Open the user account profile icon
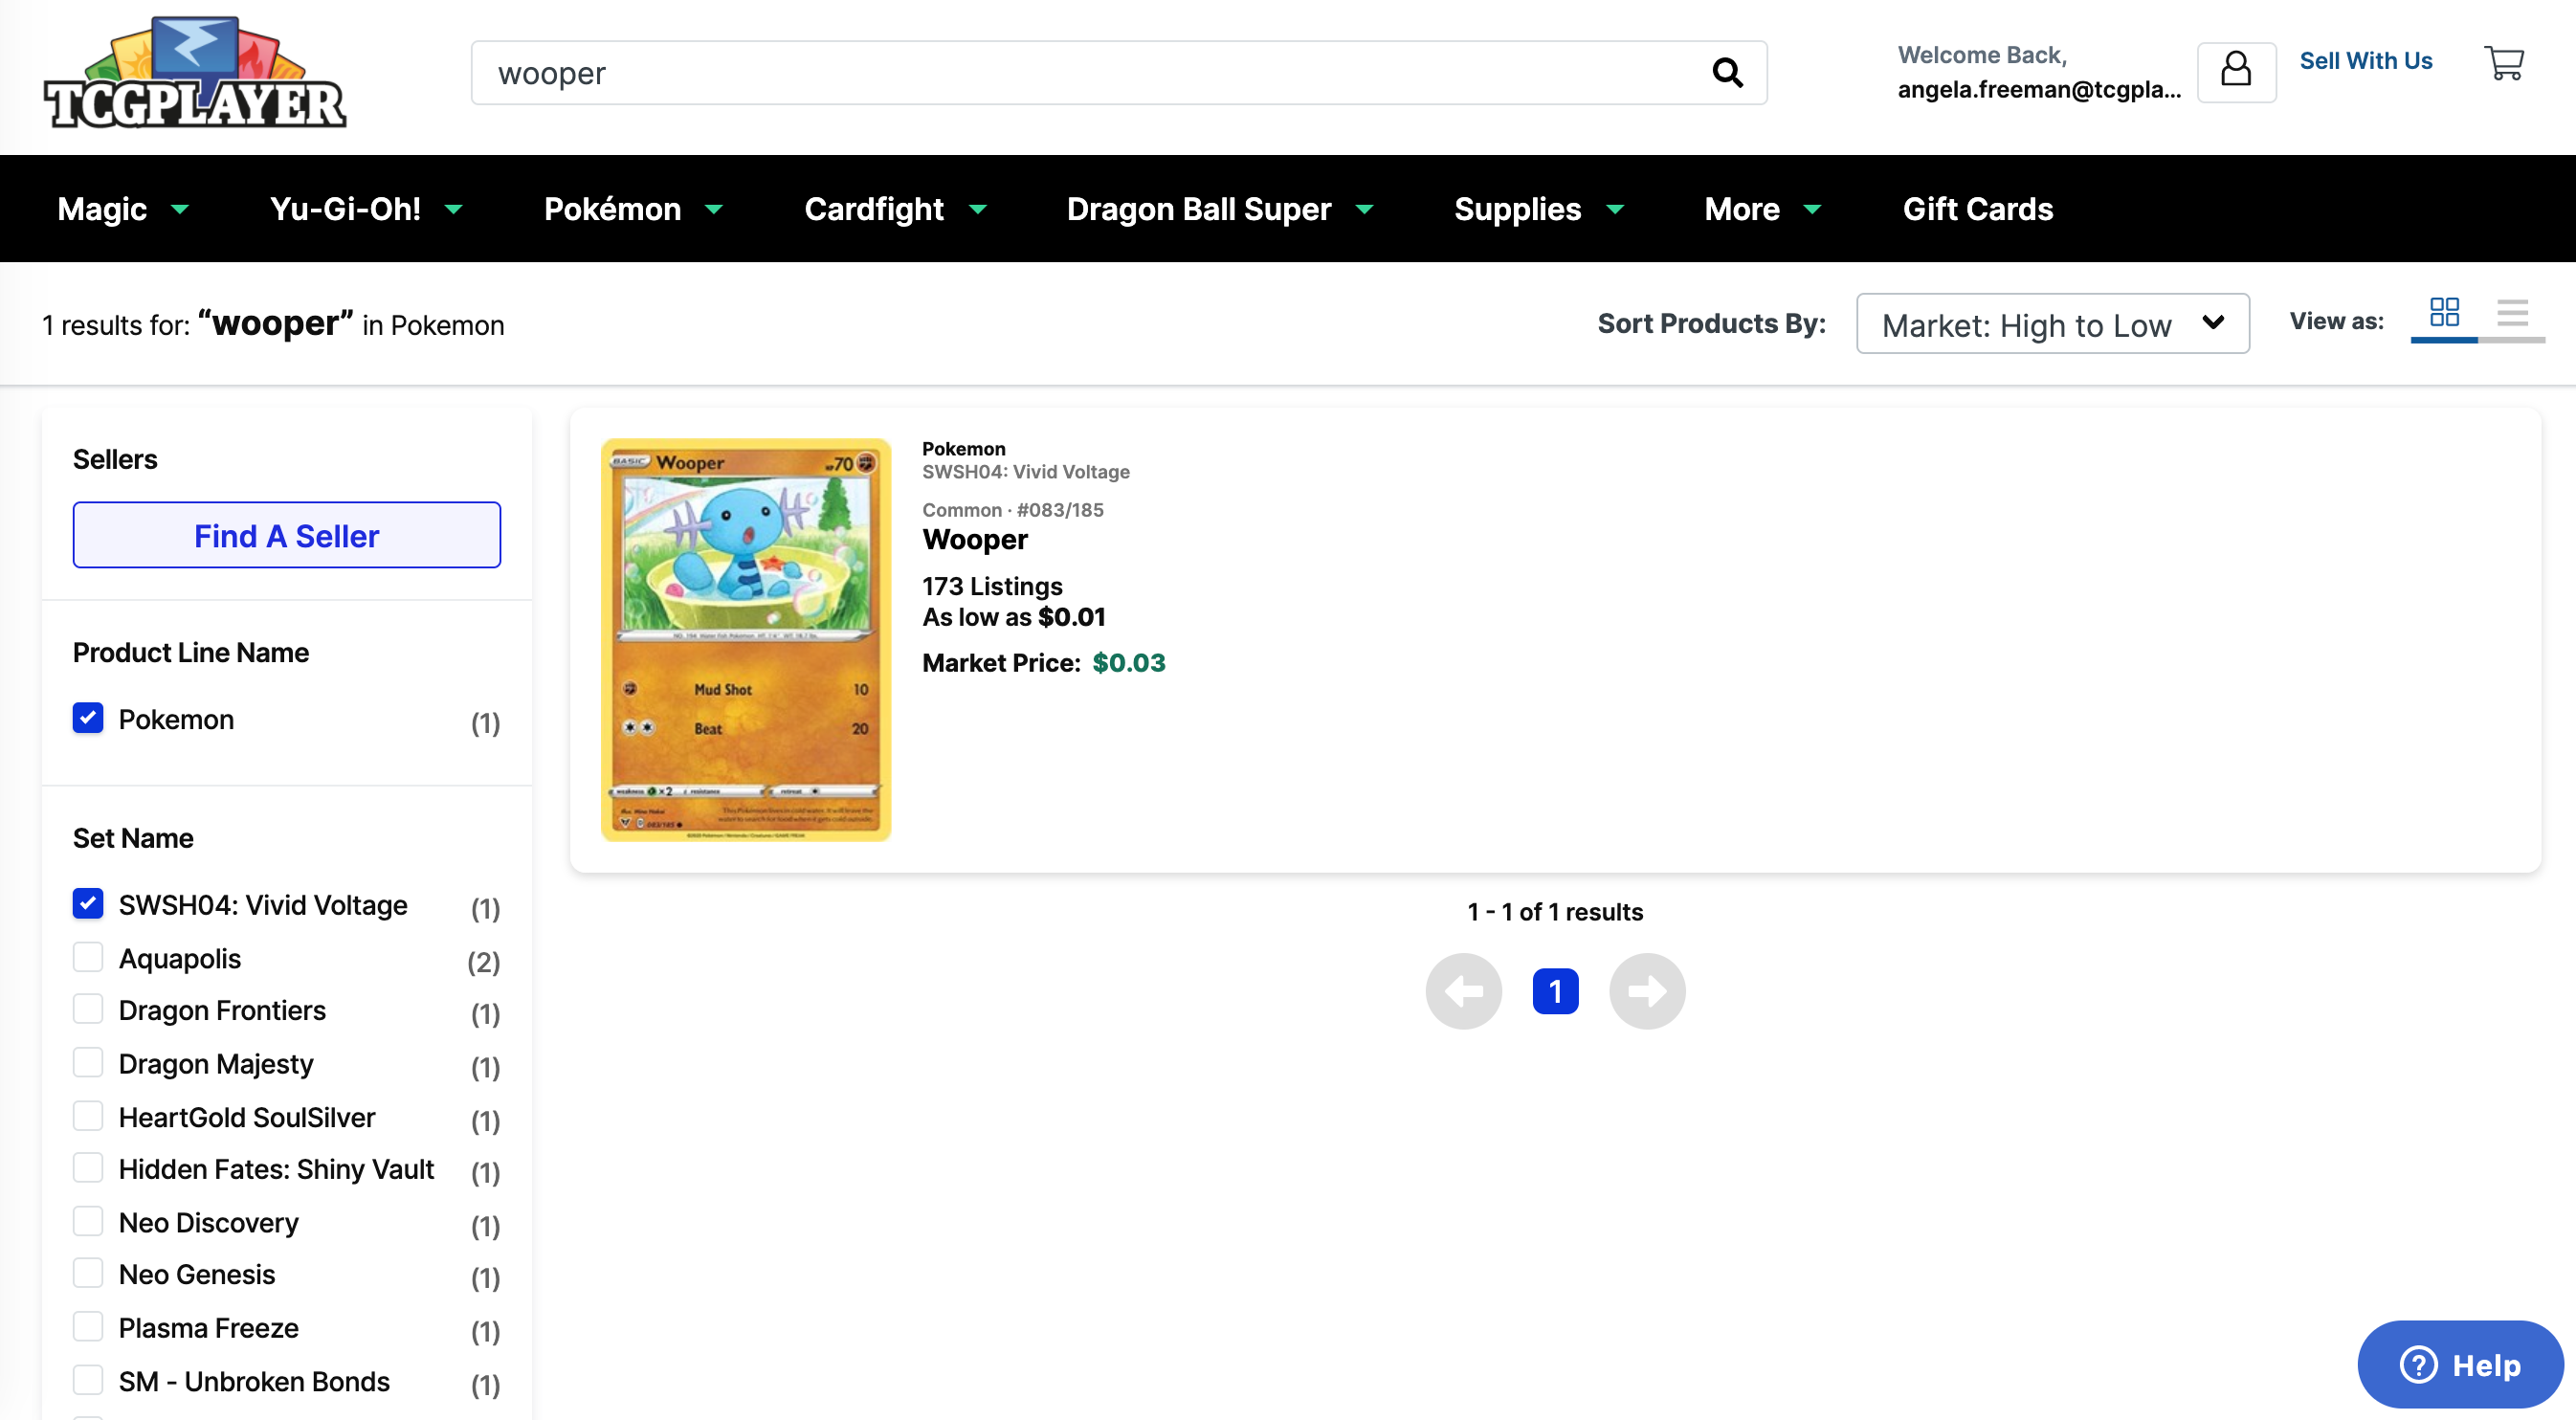Viewport: 2576px width, 1420px height. tap(2236, 71)
